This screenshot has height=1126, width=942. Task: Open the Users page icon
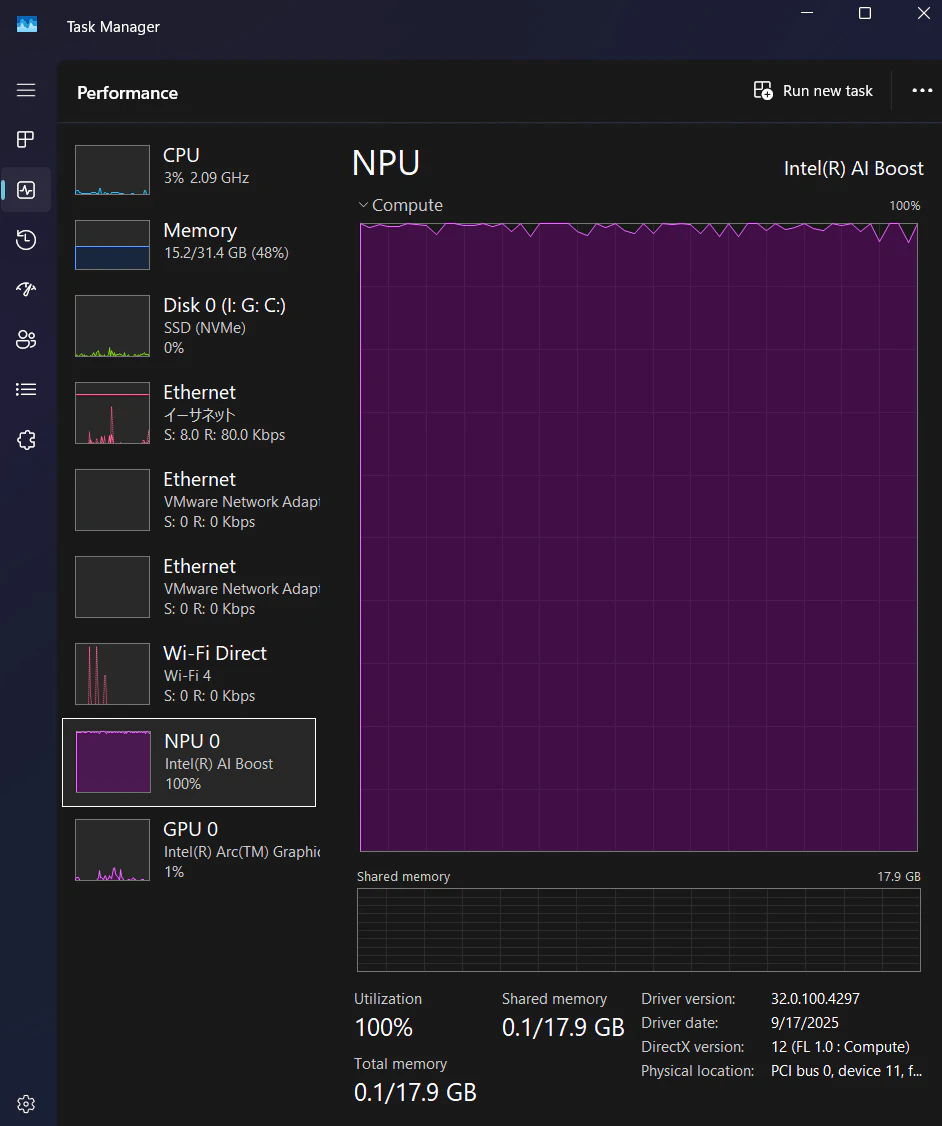coord(26,339)
